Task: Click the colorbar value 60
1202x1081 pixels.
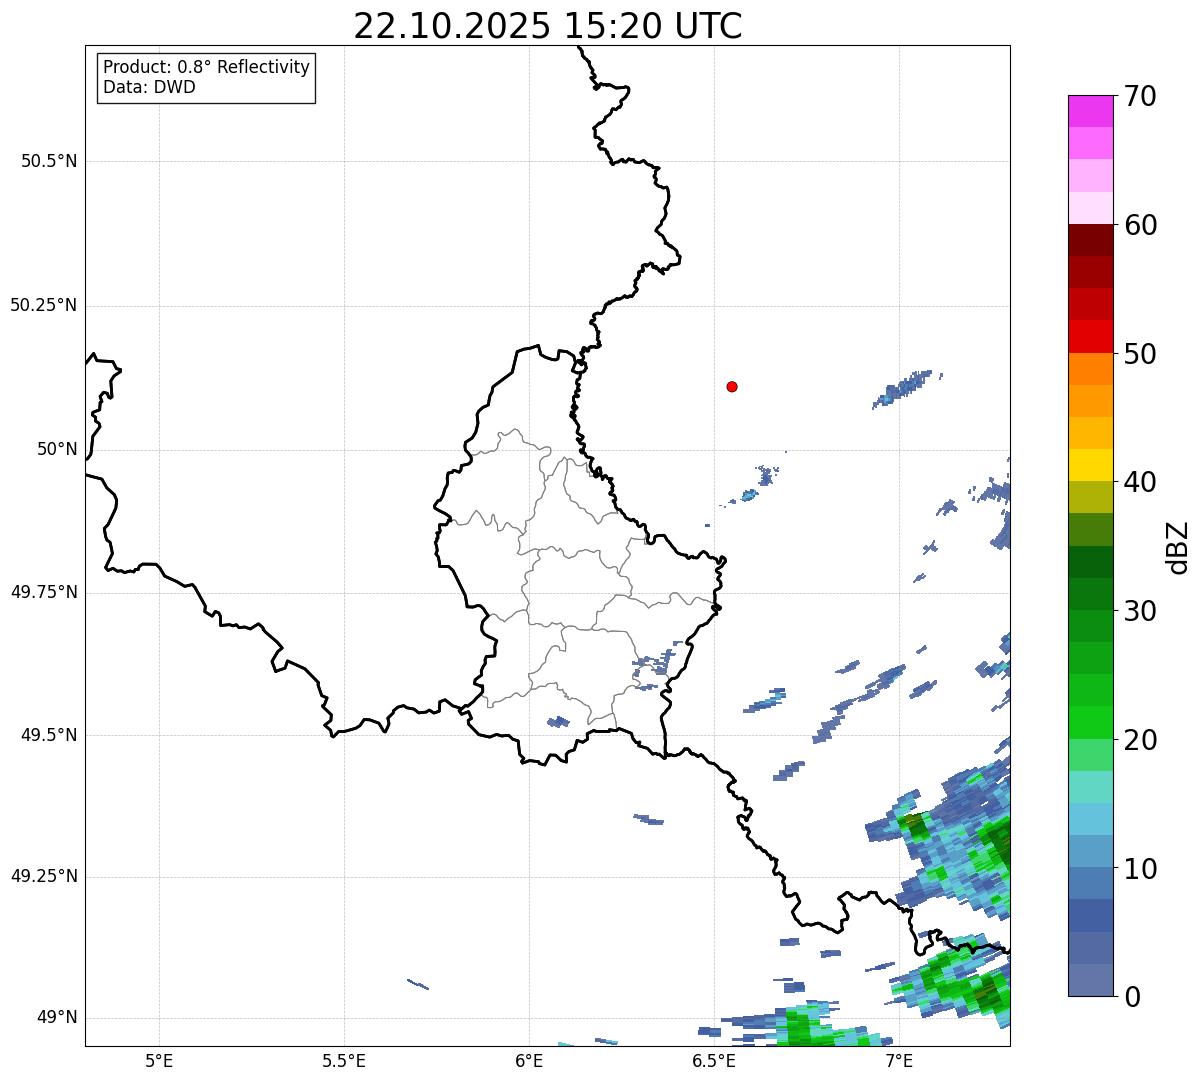Action: tap(1140, 225)
